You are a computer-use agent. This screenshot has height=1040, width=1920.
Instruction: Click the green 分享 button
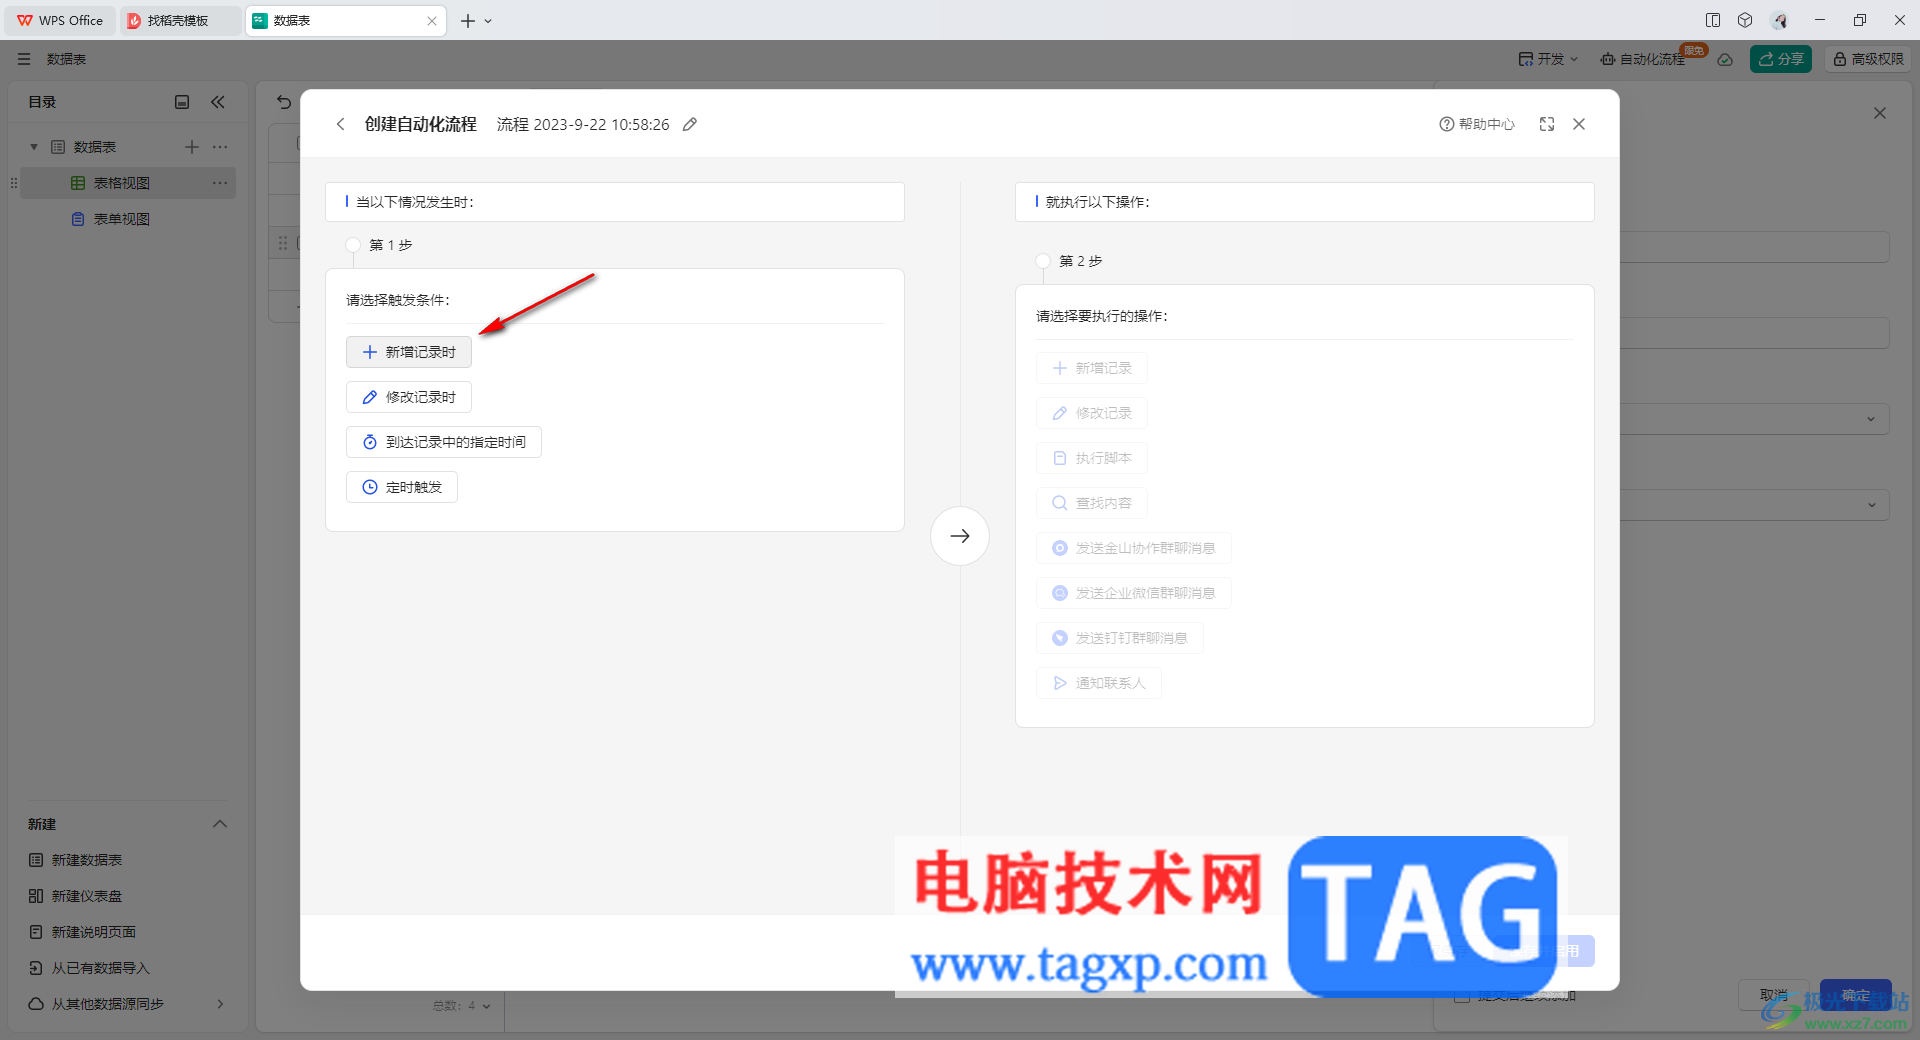coord(1781,59)
